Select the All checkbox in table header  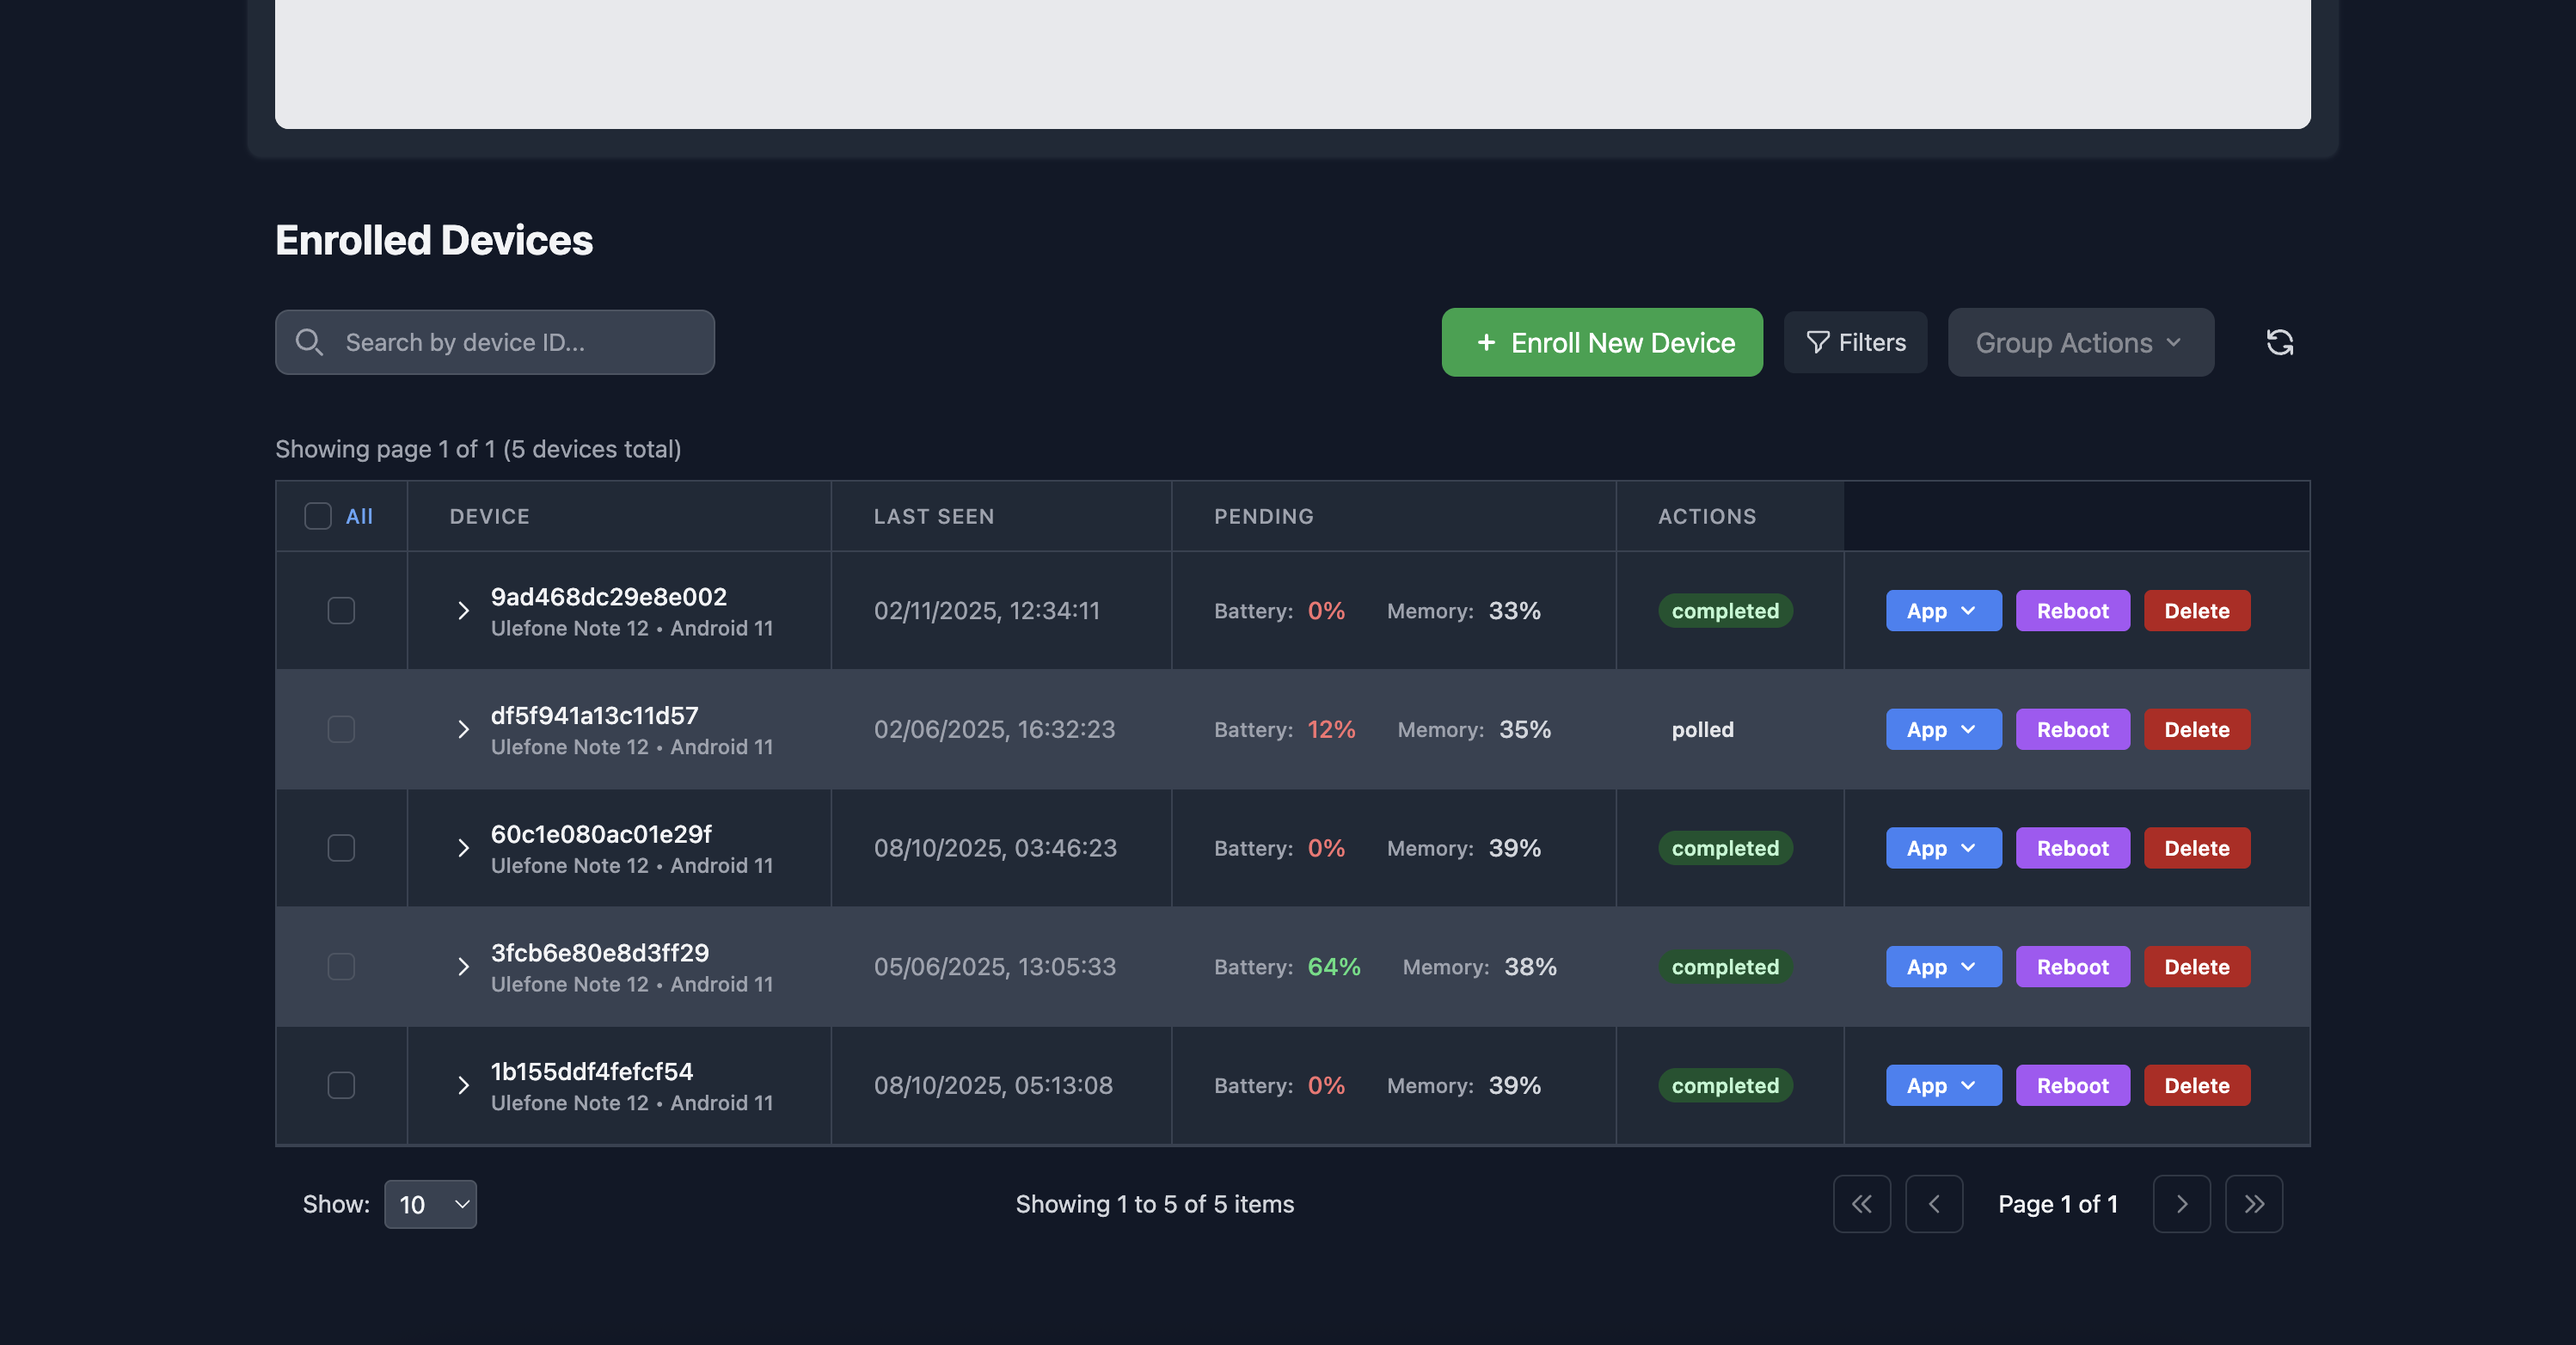[x=317, y=516]
